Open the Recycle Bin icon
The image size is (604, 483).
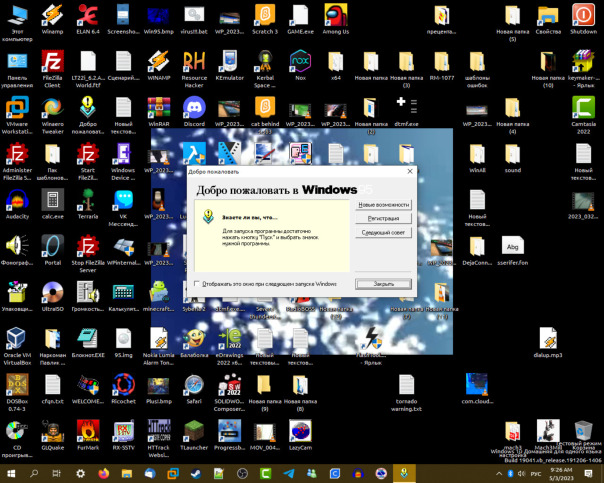point(583,433)
